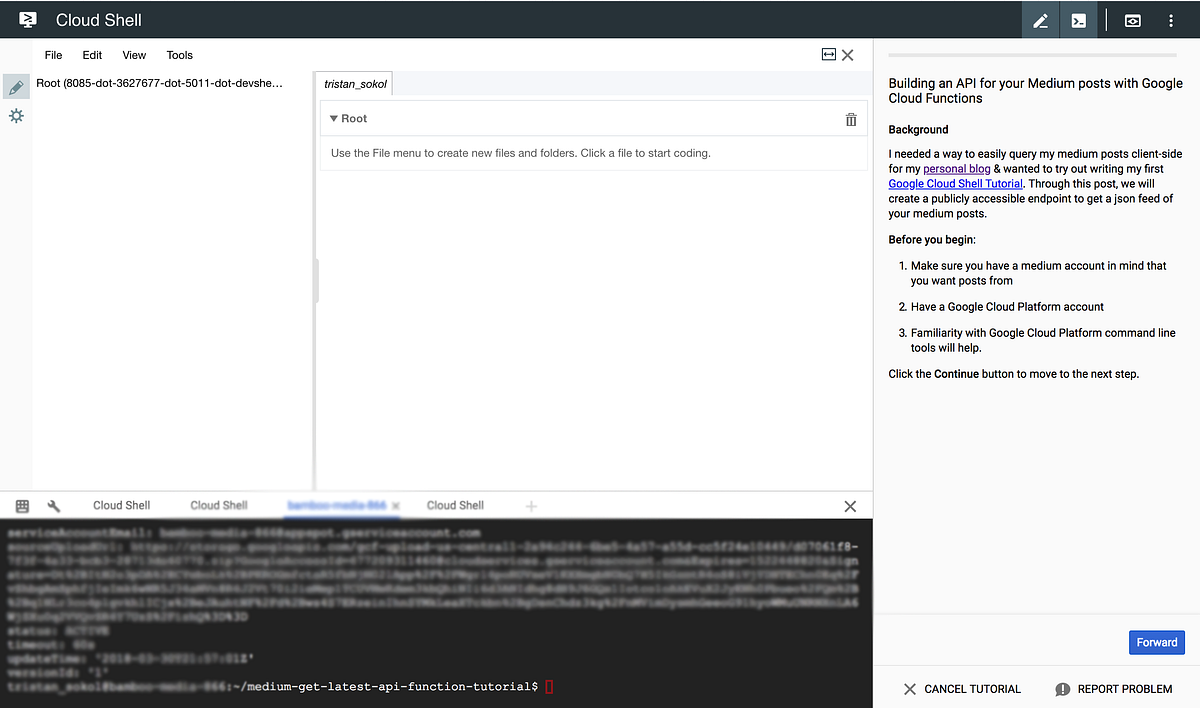Open the File menu
1200x708 pixels.
pyautogui.click(x=53, y=55)
